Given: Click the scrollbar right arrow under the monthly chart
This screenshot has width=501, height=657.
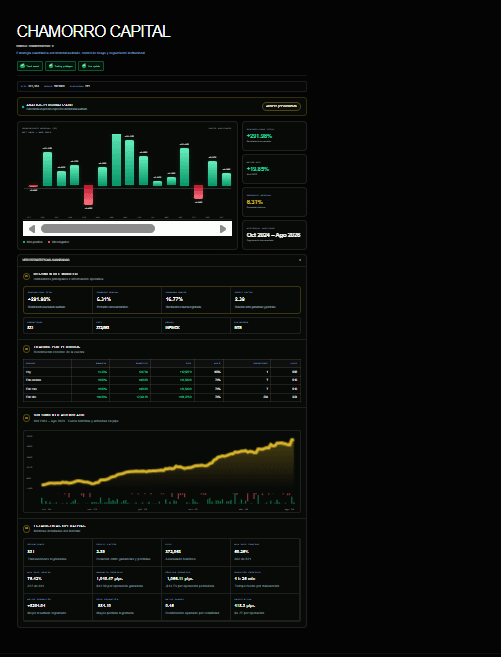Looking at the screenshot, I should coord(223,229).
